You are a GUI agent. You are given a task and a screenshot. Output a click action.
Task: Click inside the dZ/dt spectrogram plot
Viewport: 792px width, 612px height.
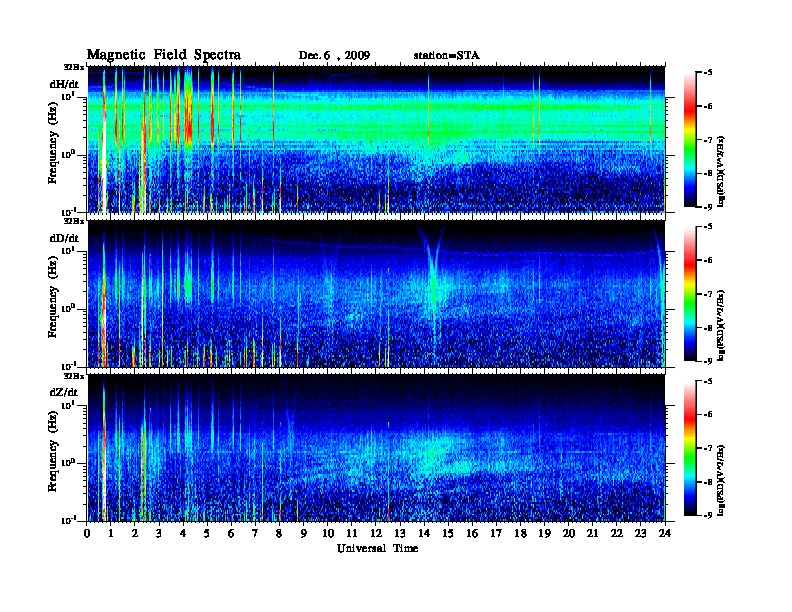[x=376, y=448]
